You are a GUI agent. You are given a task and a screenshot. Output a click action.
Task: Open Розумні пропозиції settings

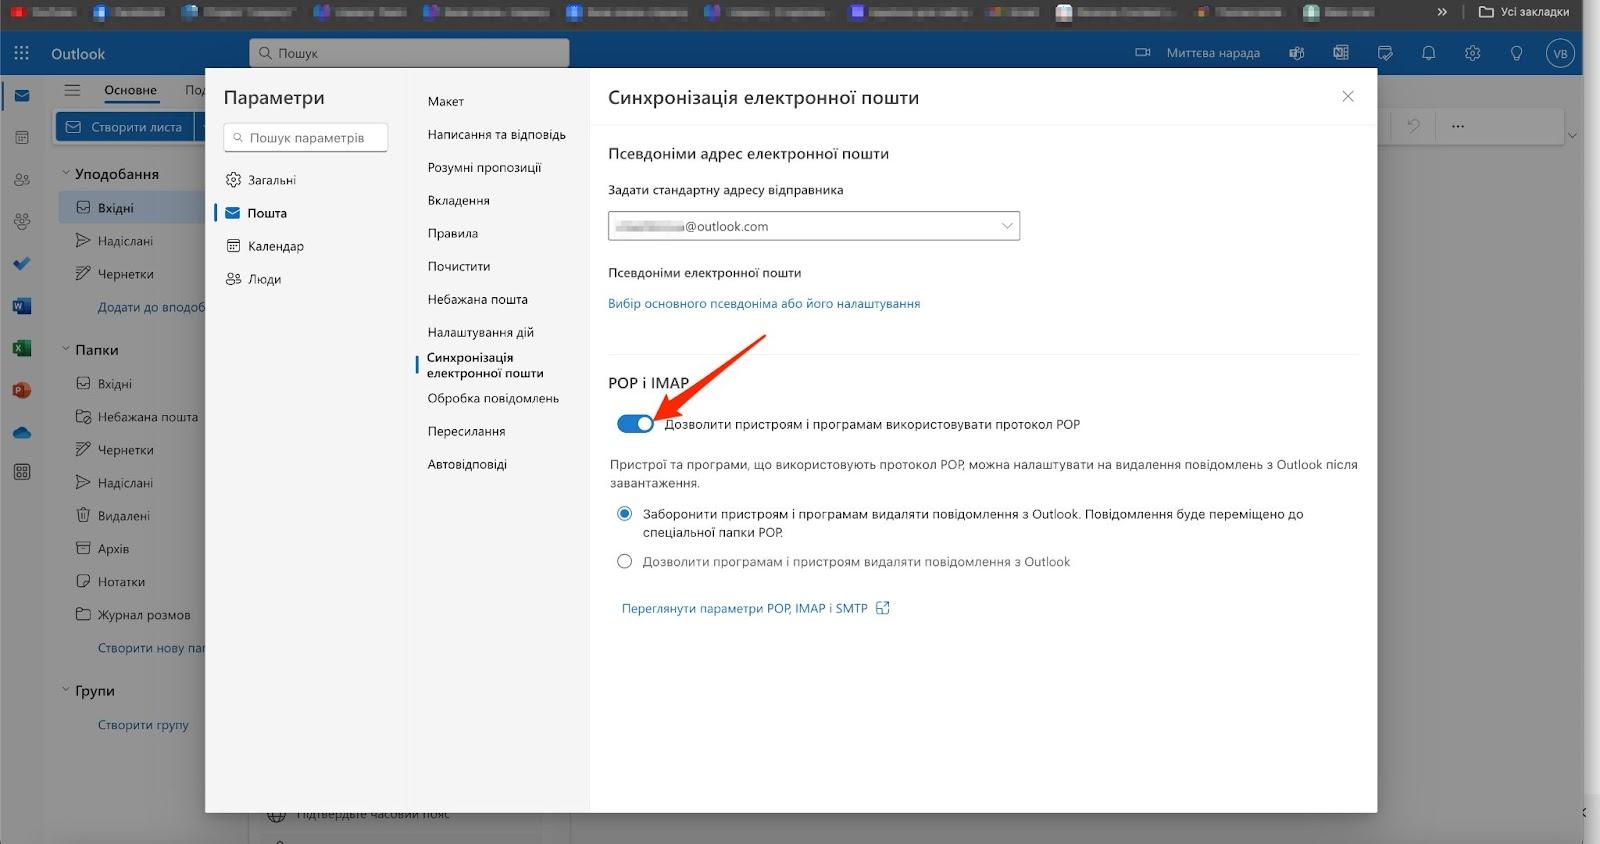pyautogui.click(x=484, y=167)
